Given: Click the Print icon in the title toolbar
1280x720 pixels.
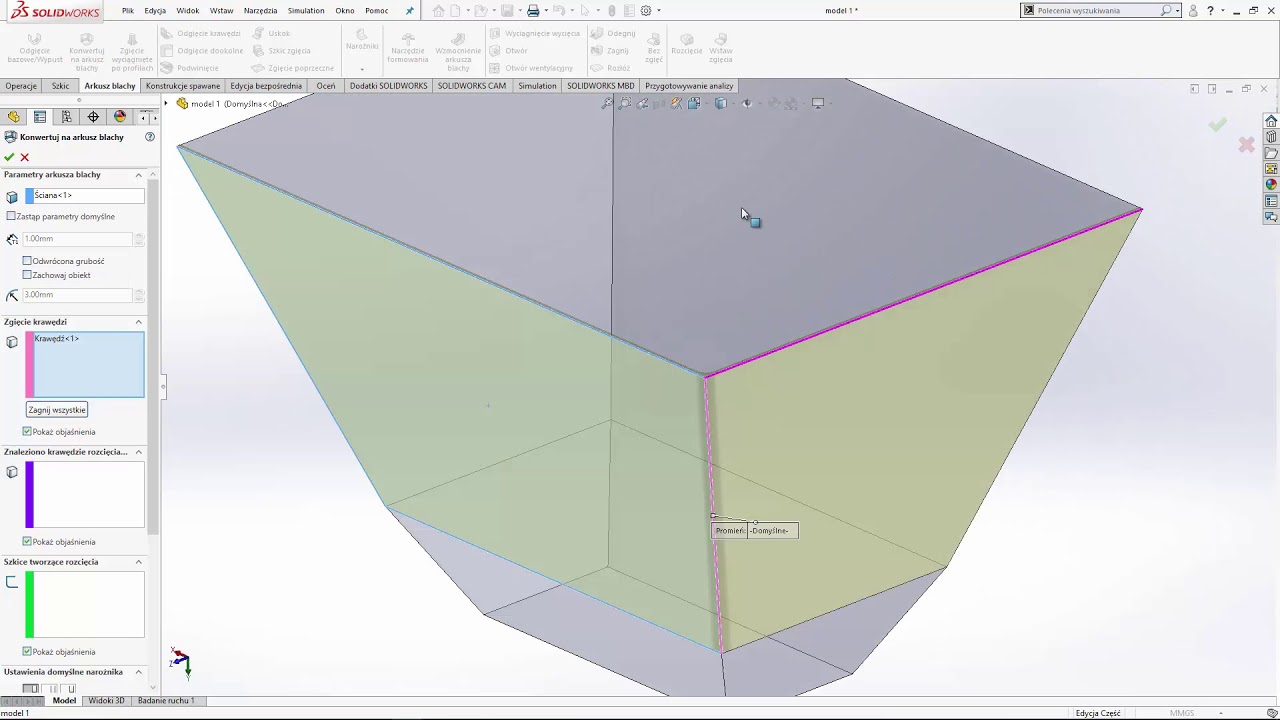Looking at the screenshot, I should pos(533,11).
